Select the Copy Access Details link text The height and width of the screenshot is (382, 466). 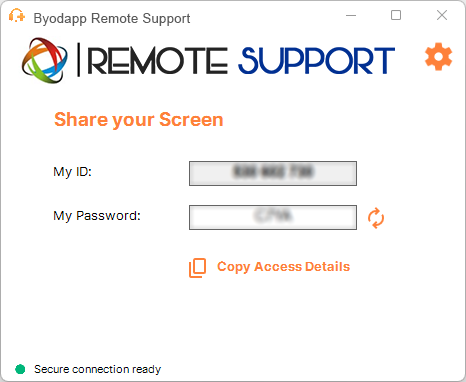[283, 267]
